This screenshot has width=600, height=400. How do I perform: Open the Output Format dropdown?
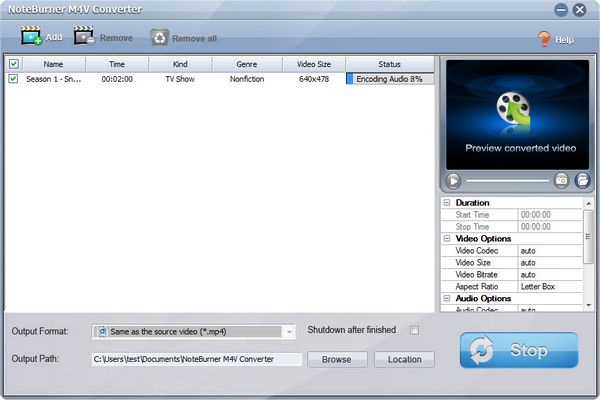coord(289,332)
